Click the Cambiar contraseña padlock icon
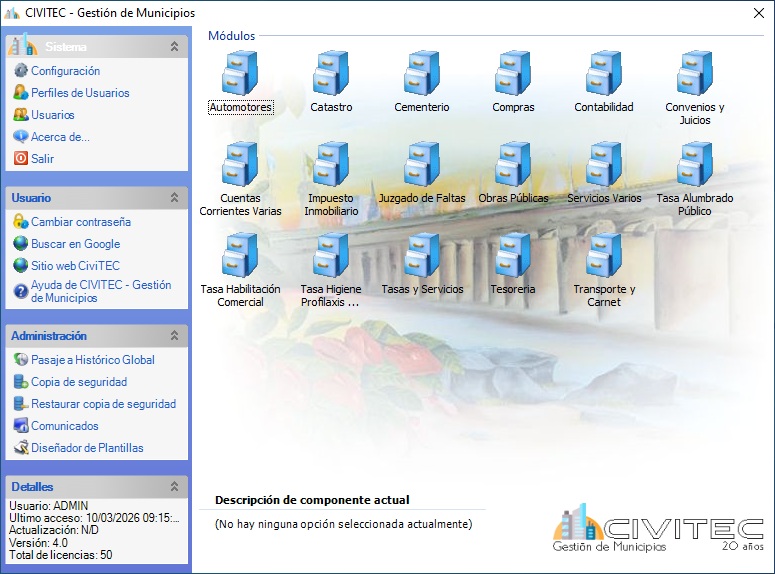 tap(21, 221)
